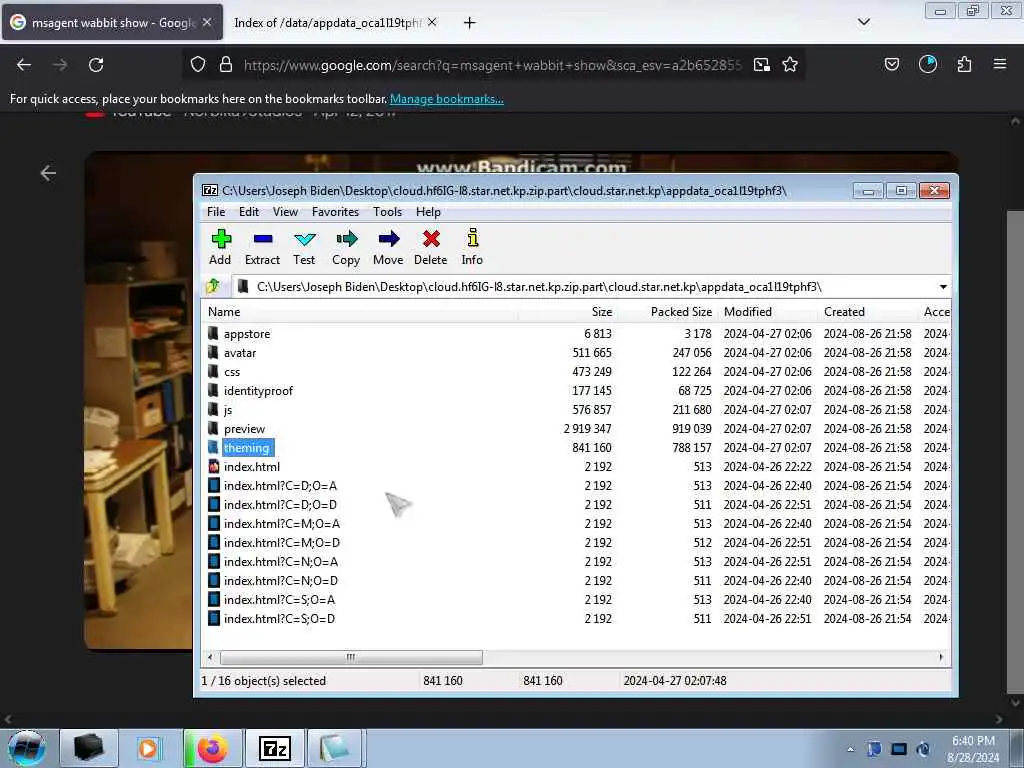Image resolution: width=1024 pixels, height=768 pixels.
Task: Close the Index of /data tab
Action: point(432,22)
